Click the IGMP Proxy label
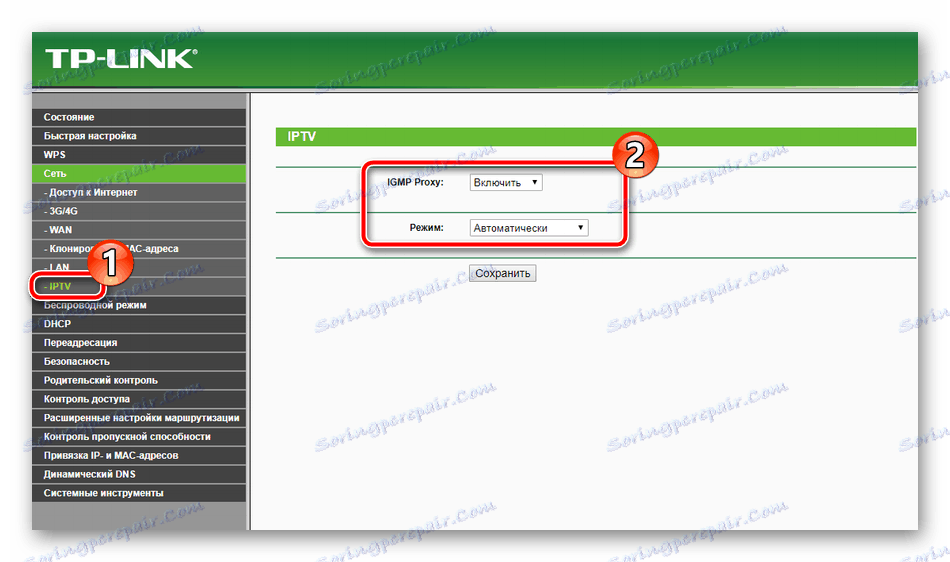 click(x=415, y=182)
